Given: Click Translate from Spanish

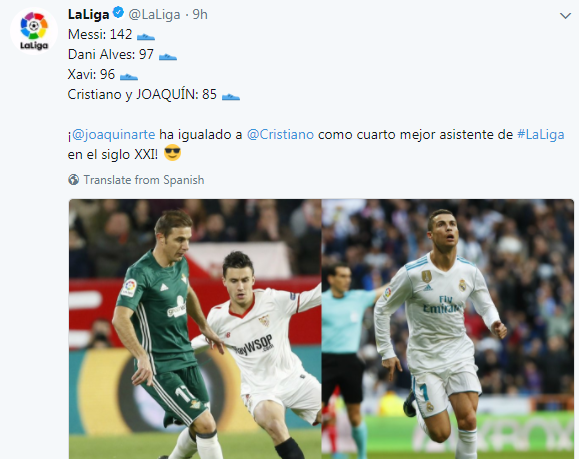Looking at the screenshot, I should coord(144,180).
